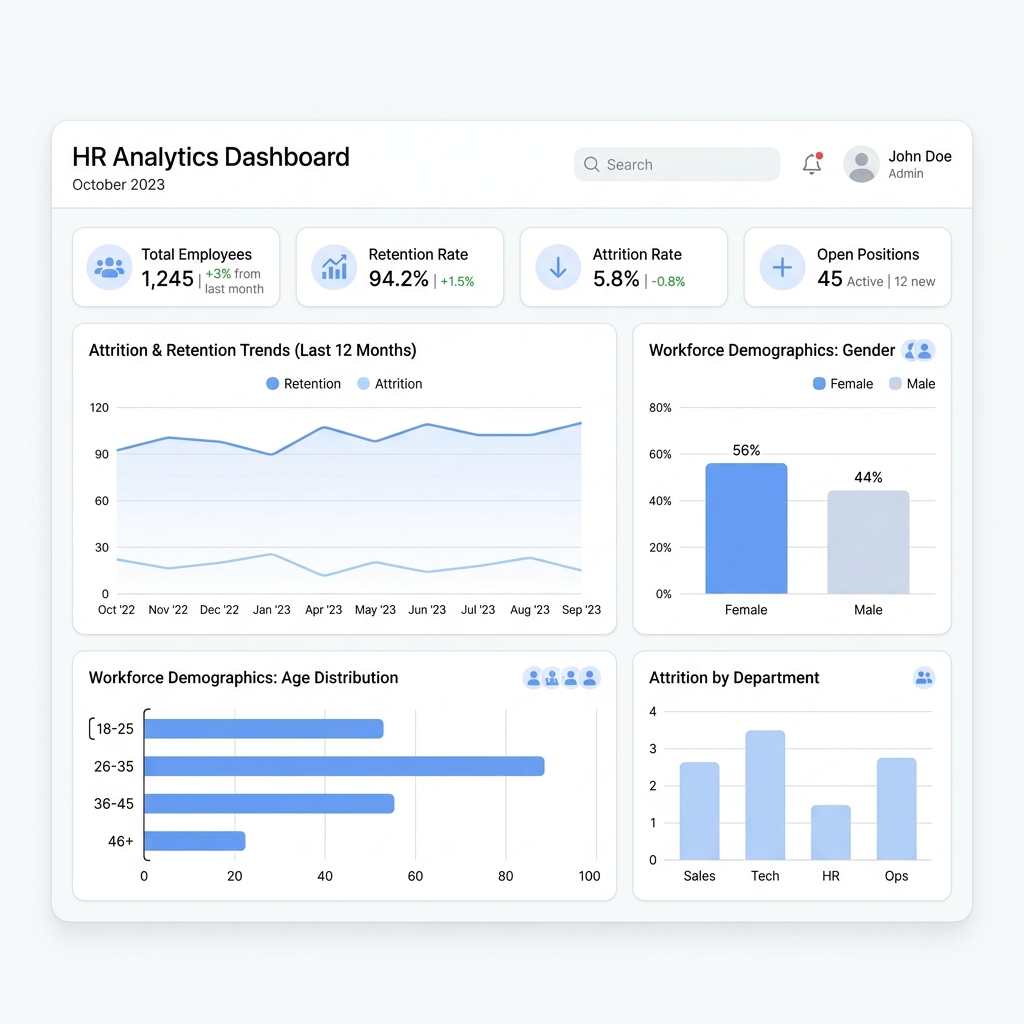Image resolution: width=1024 pixels, height=1024 pixels.
Task: Toggle the Attrition legend indicator
Action: click(364, 383)
